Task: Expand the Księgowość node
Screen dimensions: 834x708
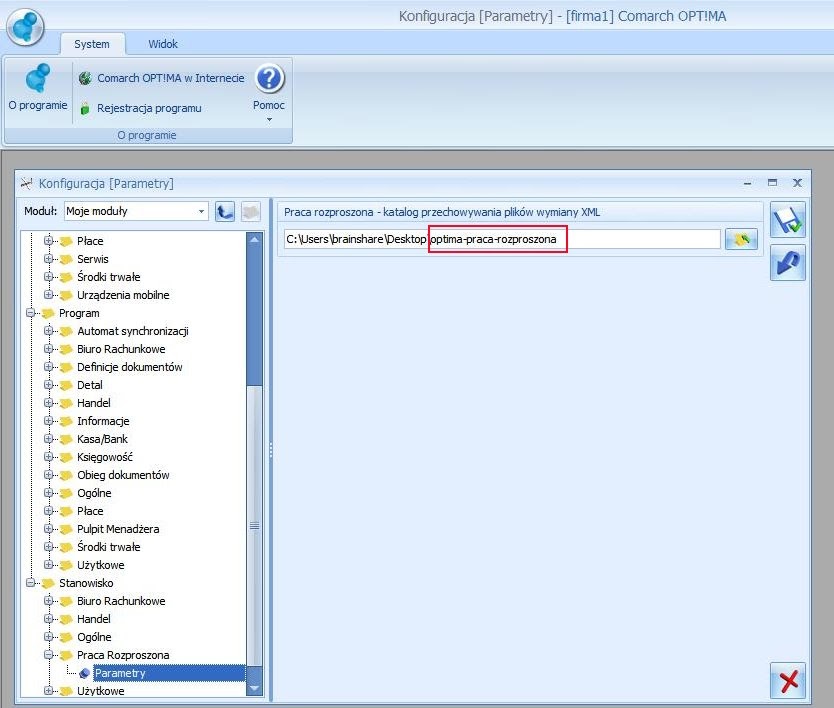Action: 48,457
